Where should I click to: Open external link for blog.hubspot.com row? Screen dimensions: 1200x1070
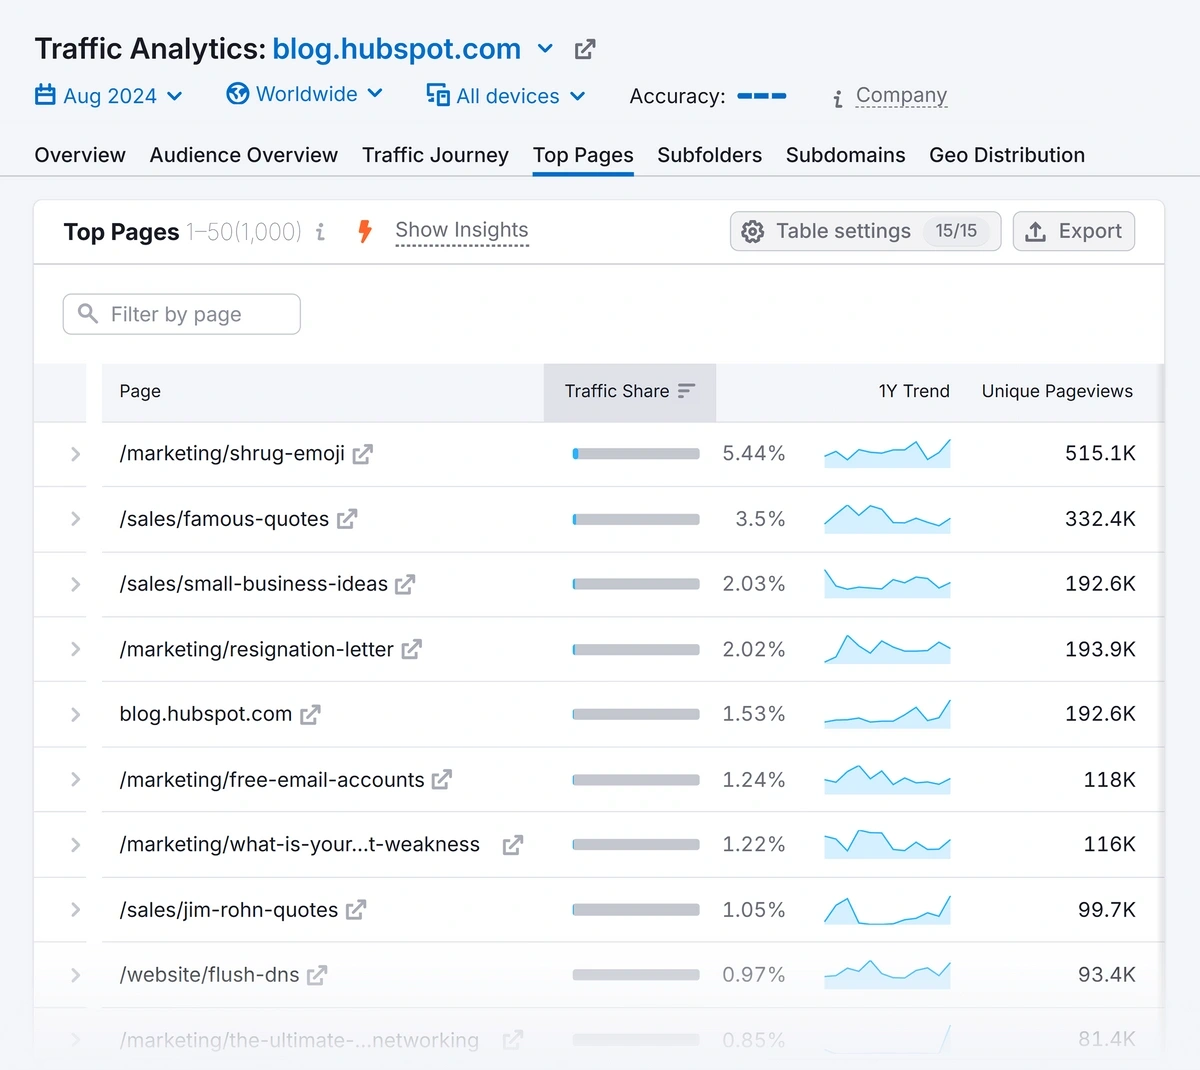point(310,714)
